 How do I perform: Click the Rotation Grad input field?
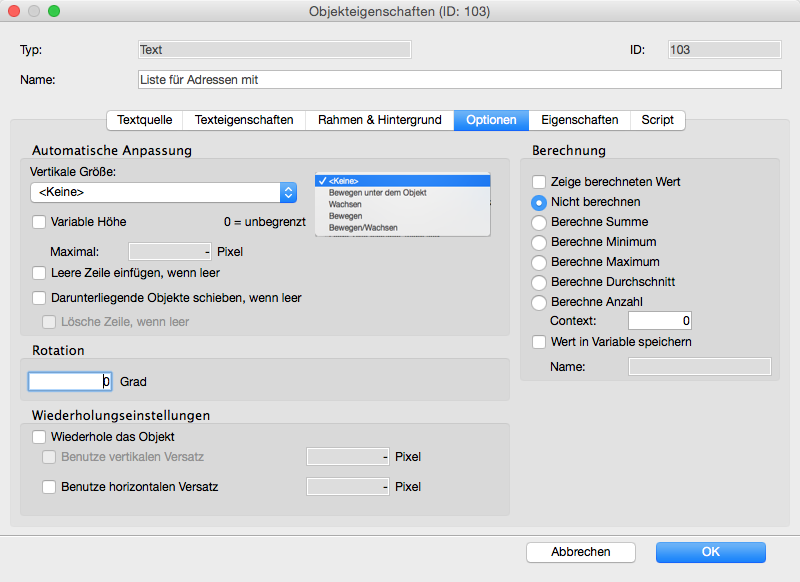[x=70, y=381]
